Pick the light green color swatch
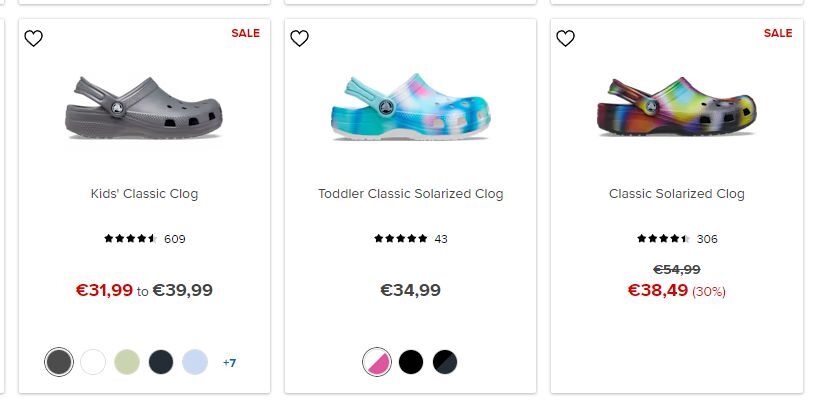The width and height of the screenshot is (827, 402). [x=127, y=362]
